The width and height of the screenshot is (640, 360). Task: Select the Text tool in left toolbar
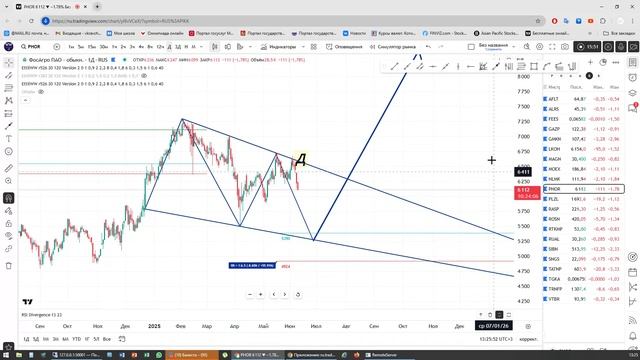9,139
